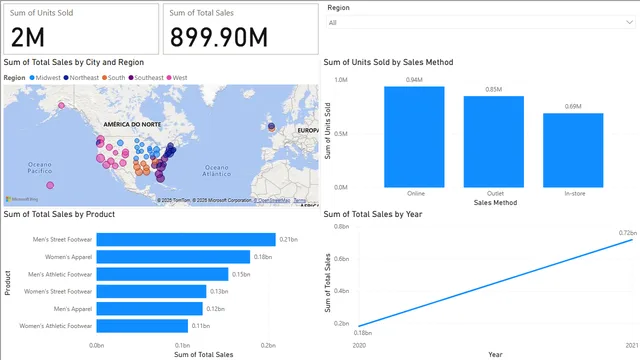The height and width of the screenshot is (360, 640).
Task: Select the Online bar in units chart
Action: pyautogui.click(x=414, y=137)
